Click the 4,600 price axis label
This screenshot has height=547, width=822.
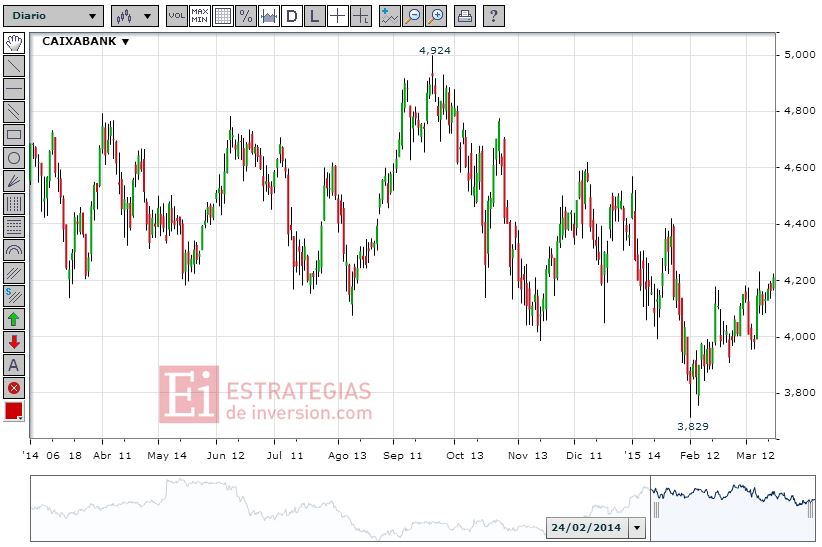799,168
